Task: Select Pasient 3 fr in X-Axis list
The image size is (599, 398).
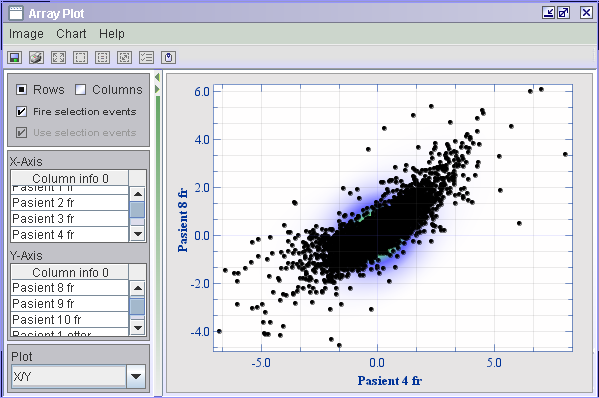Action: 70,218
